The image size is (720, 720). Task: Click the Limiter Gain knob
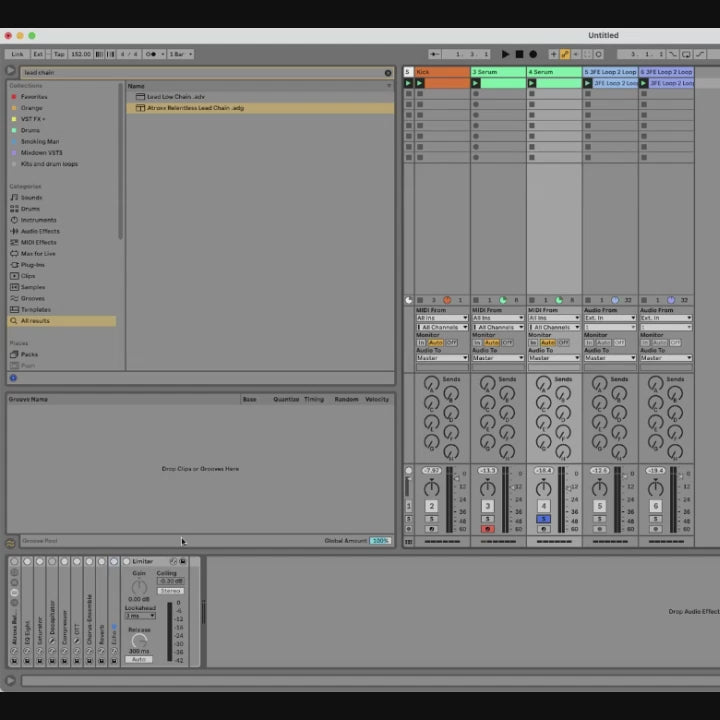tap(139, 587)
